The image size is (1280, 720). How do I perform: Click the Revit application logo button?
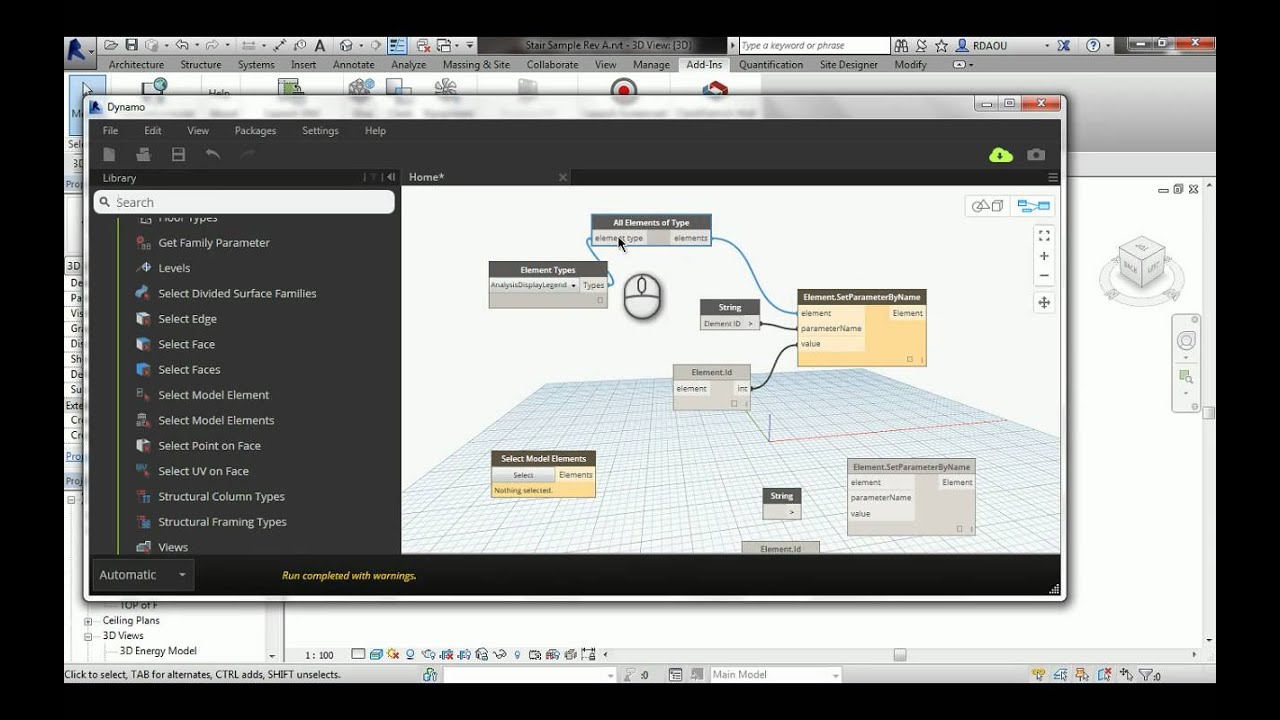(77, 48)
